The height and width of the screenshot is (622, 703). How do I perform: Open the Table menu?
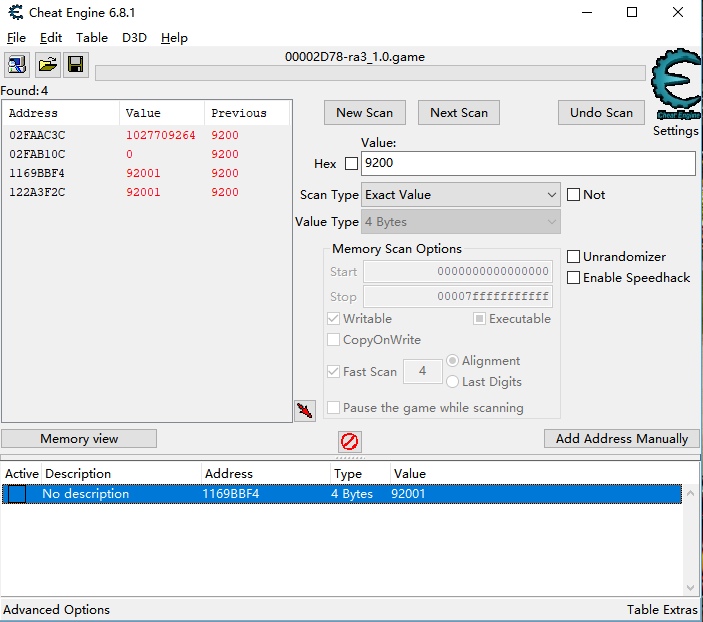coord(92,38)
